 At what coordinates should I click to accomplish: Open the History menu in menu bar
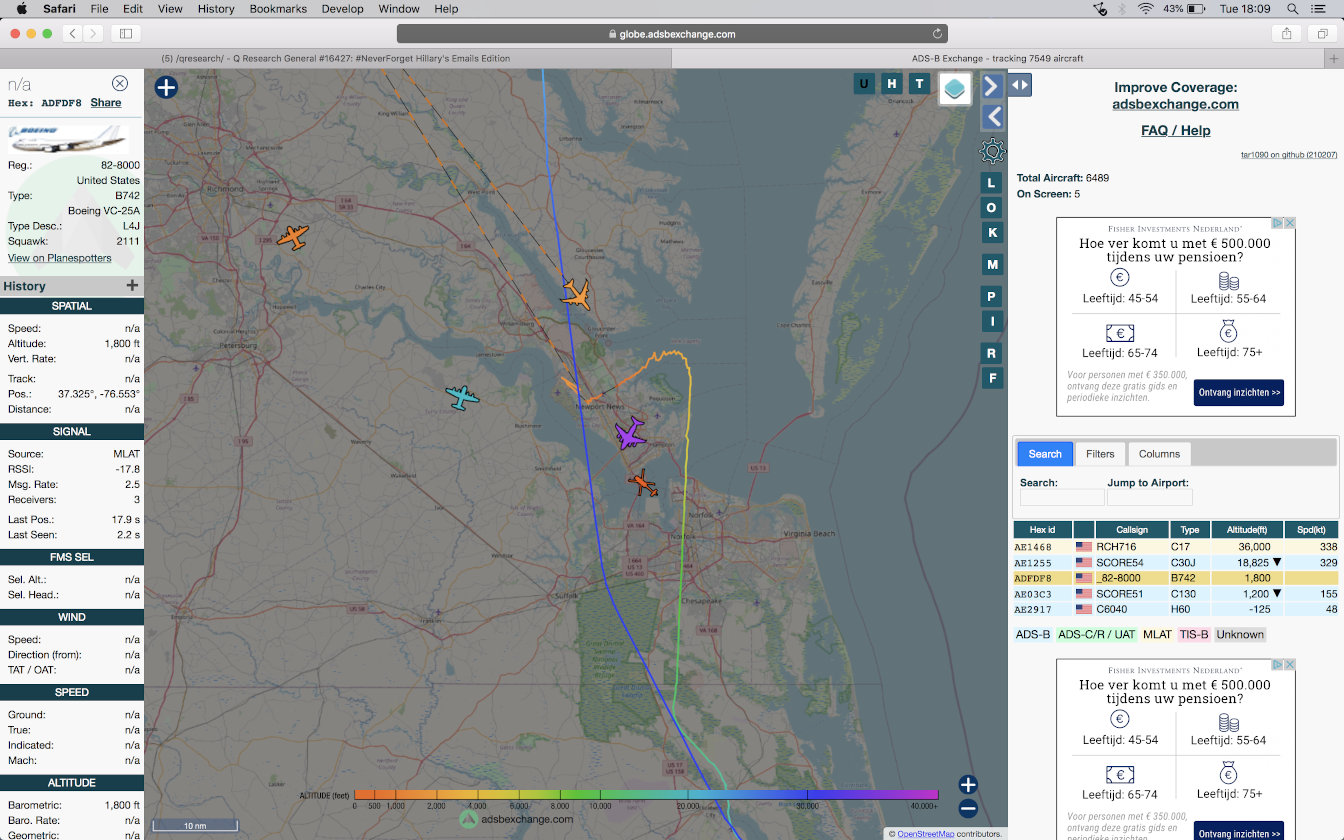pyautogui.click(x=216, y=9)
